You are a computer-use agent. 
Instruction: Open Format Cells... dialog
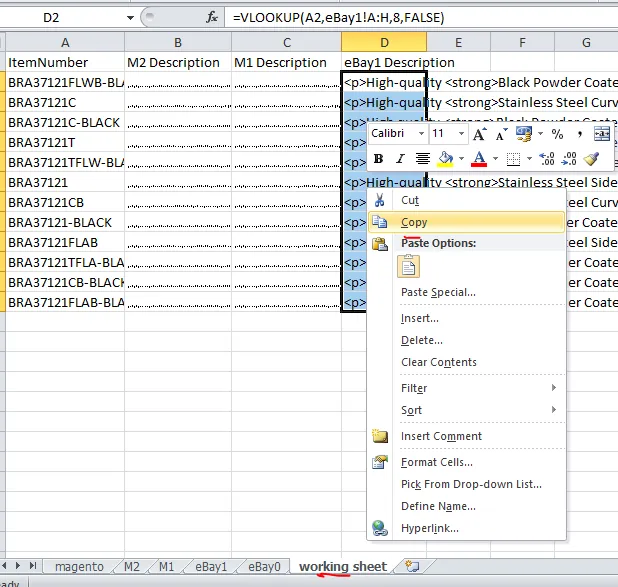[x=466, y=462]
